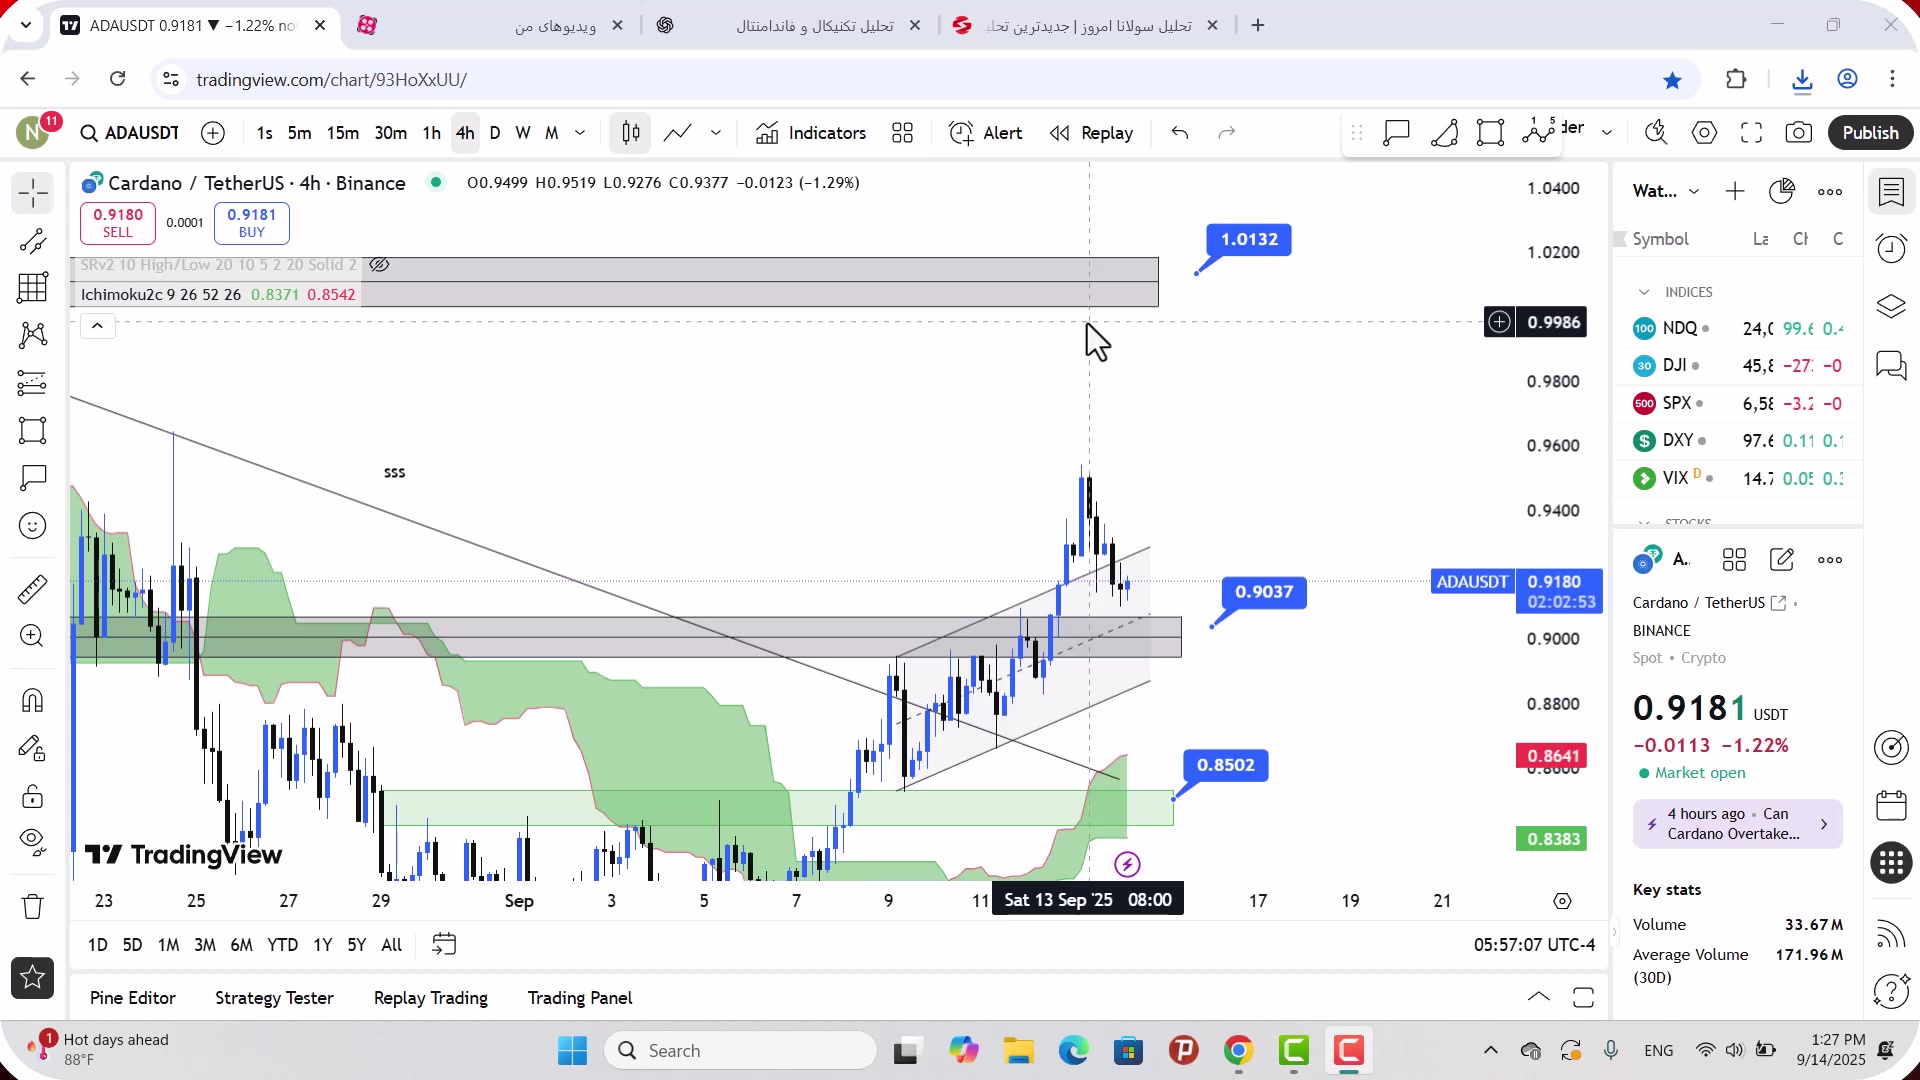This screenshot has height=1080, width=1920.
Task: Click the 0.9180 SELL button
Action: (118, 223)
